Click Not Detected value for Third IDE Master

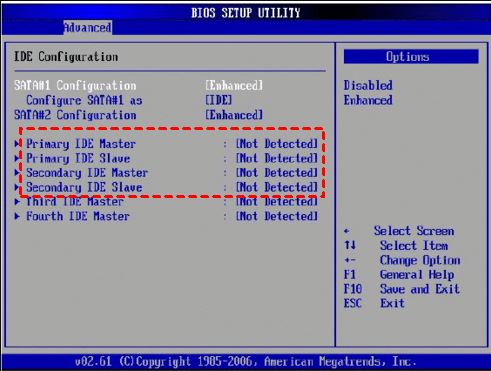[x=277, y=202]
